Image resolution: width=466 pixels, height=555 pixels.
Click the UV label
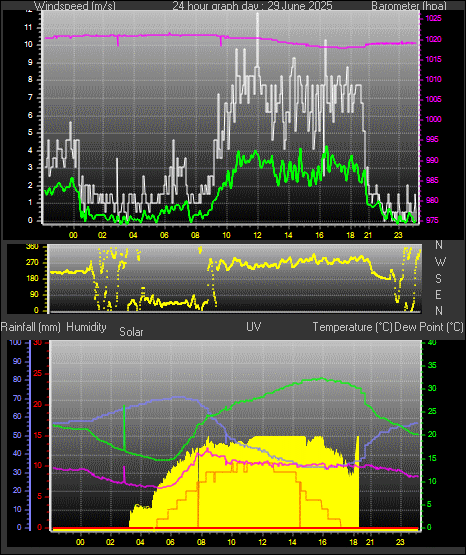[x=254, y=327]
